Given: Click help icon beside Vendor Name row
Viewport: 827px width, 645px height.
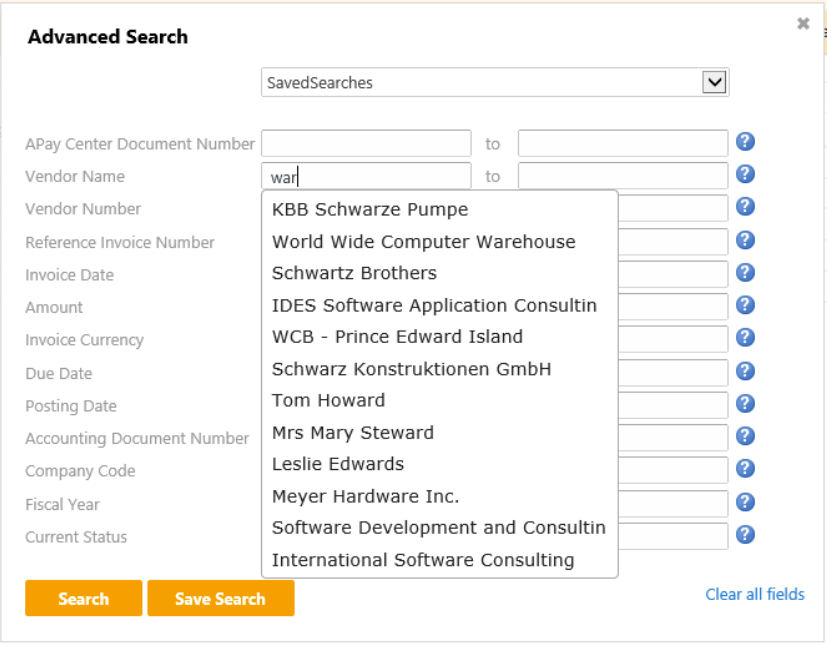Looking at the screenshot, I should click(x=745, y=175).
